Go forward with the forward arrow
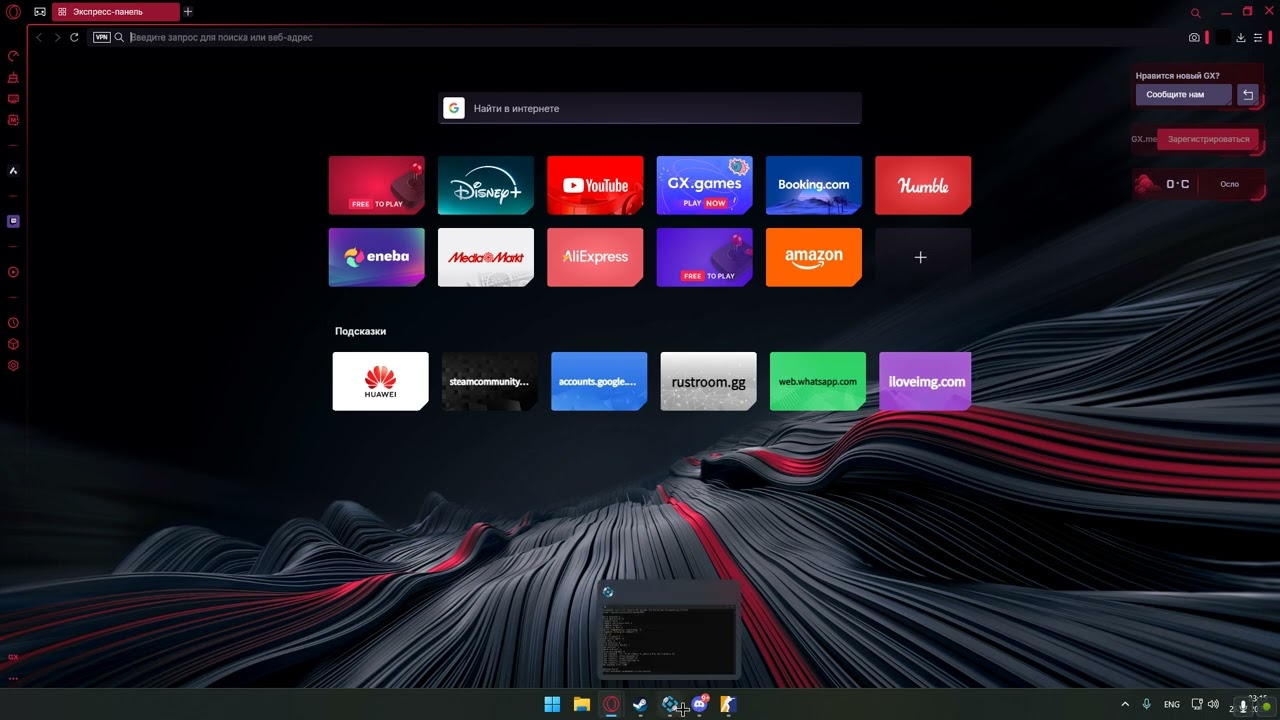1280x720 pixels. pyautogui.click(x=57, y=37)
